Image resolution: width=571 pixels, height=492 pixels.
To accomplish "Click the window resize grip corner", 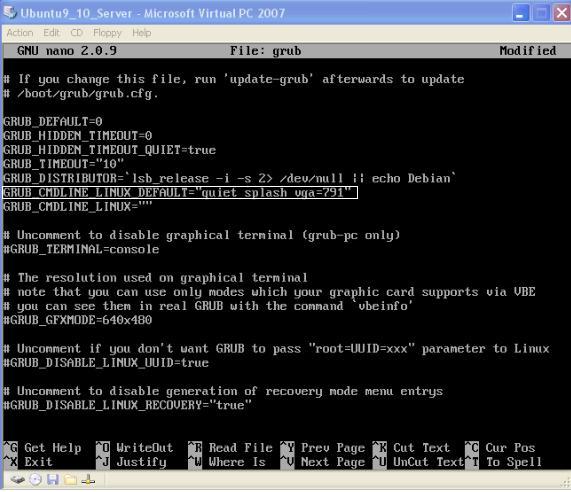I will pos(566,483).
